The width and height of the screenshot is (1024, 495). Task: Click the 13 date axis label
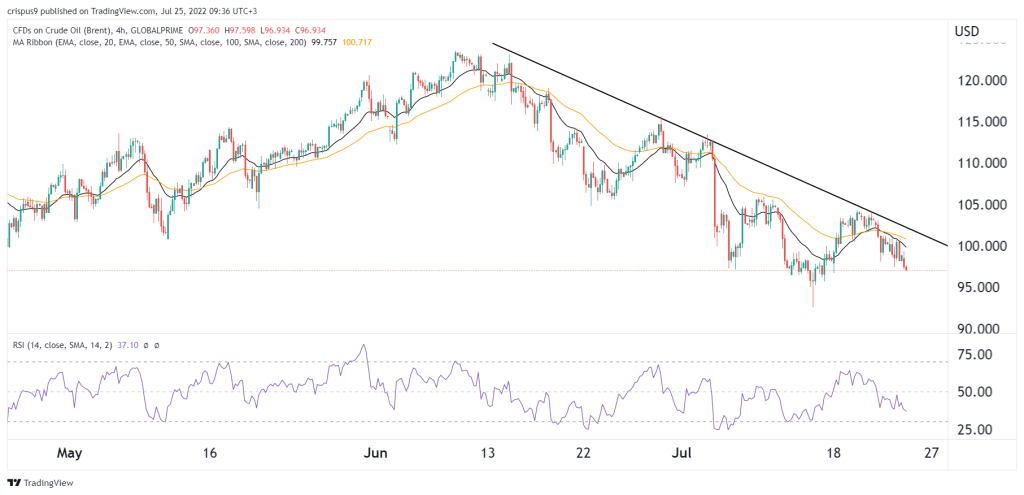pyautogui.click(x=488, y=453)
